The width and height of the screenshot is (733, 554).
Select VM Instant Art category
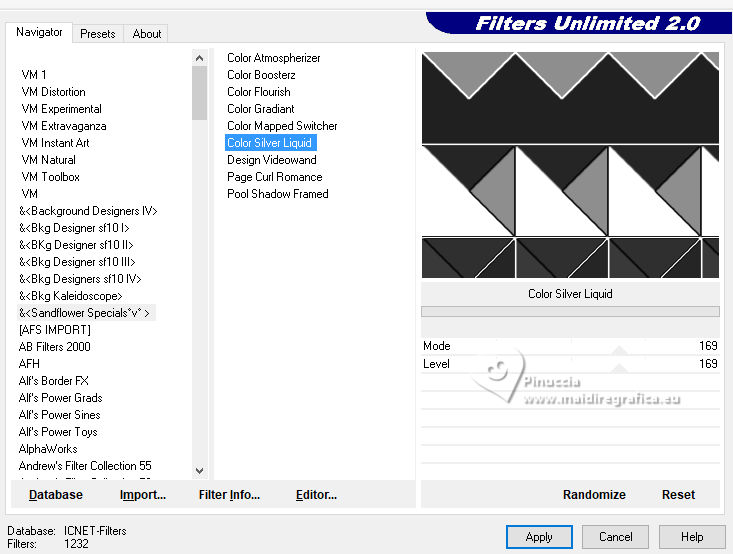(x=56, y=143)
